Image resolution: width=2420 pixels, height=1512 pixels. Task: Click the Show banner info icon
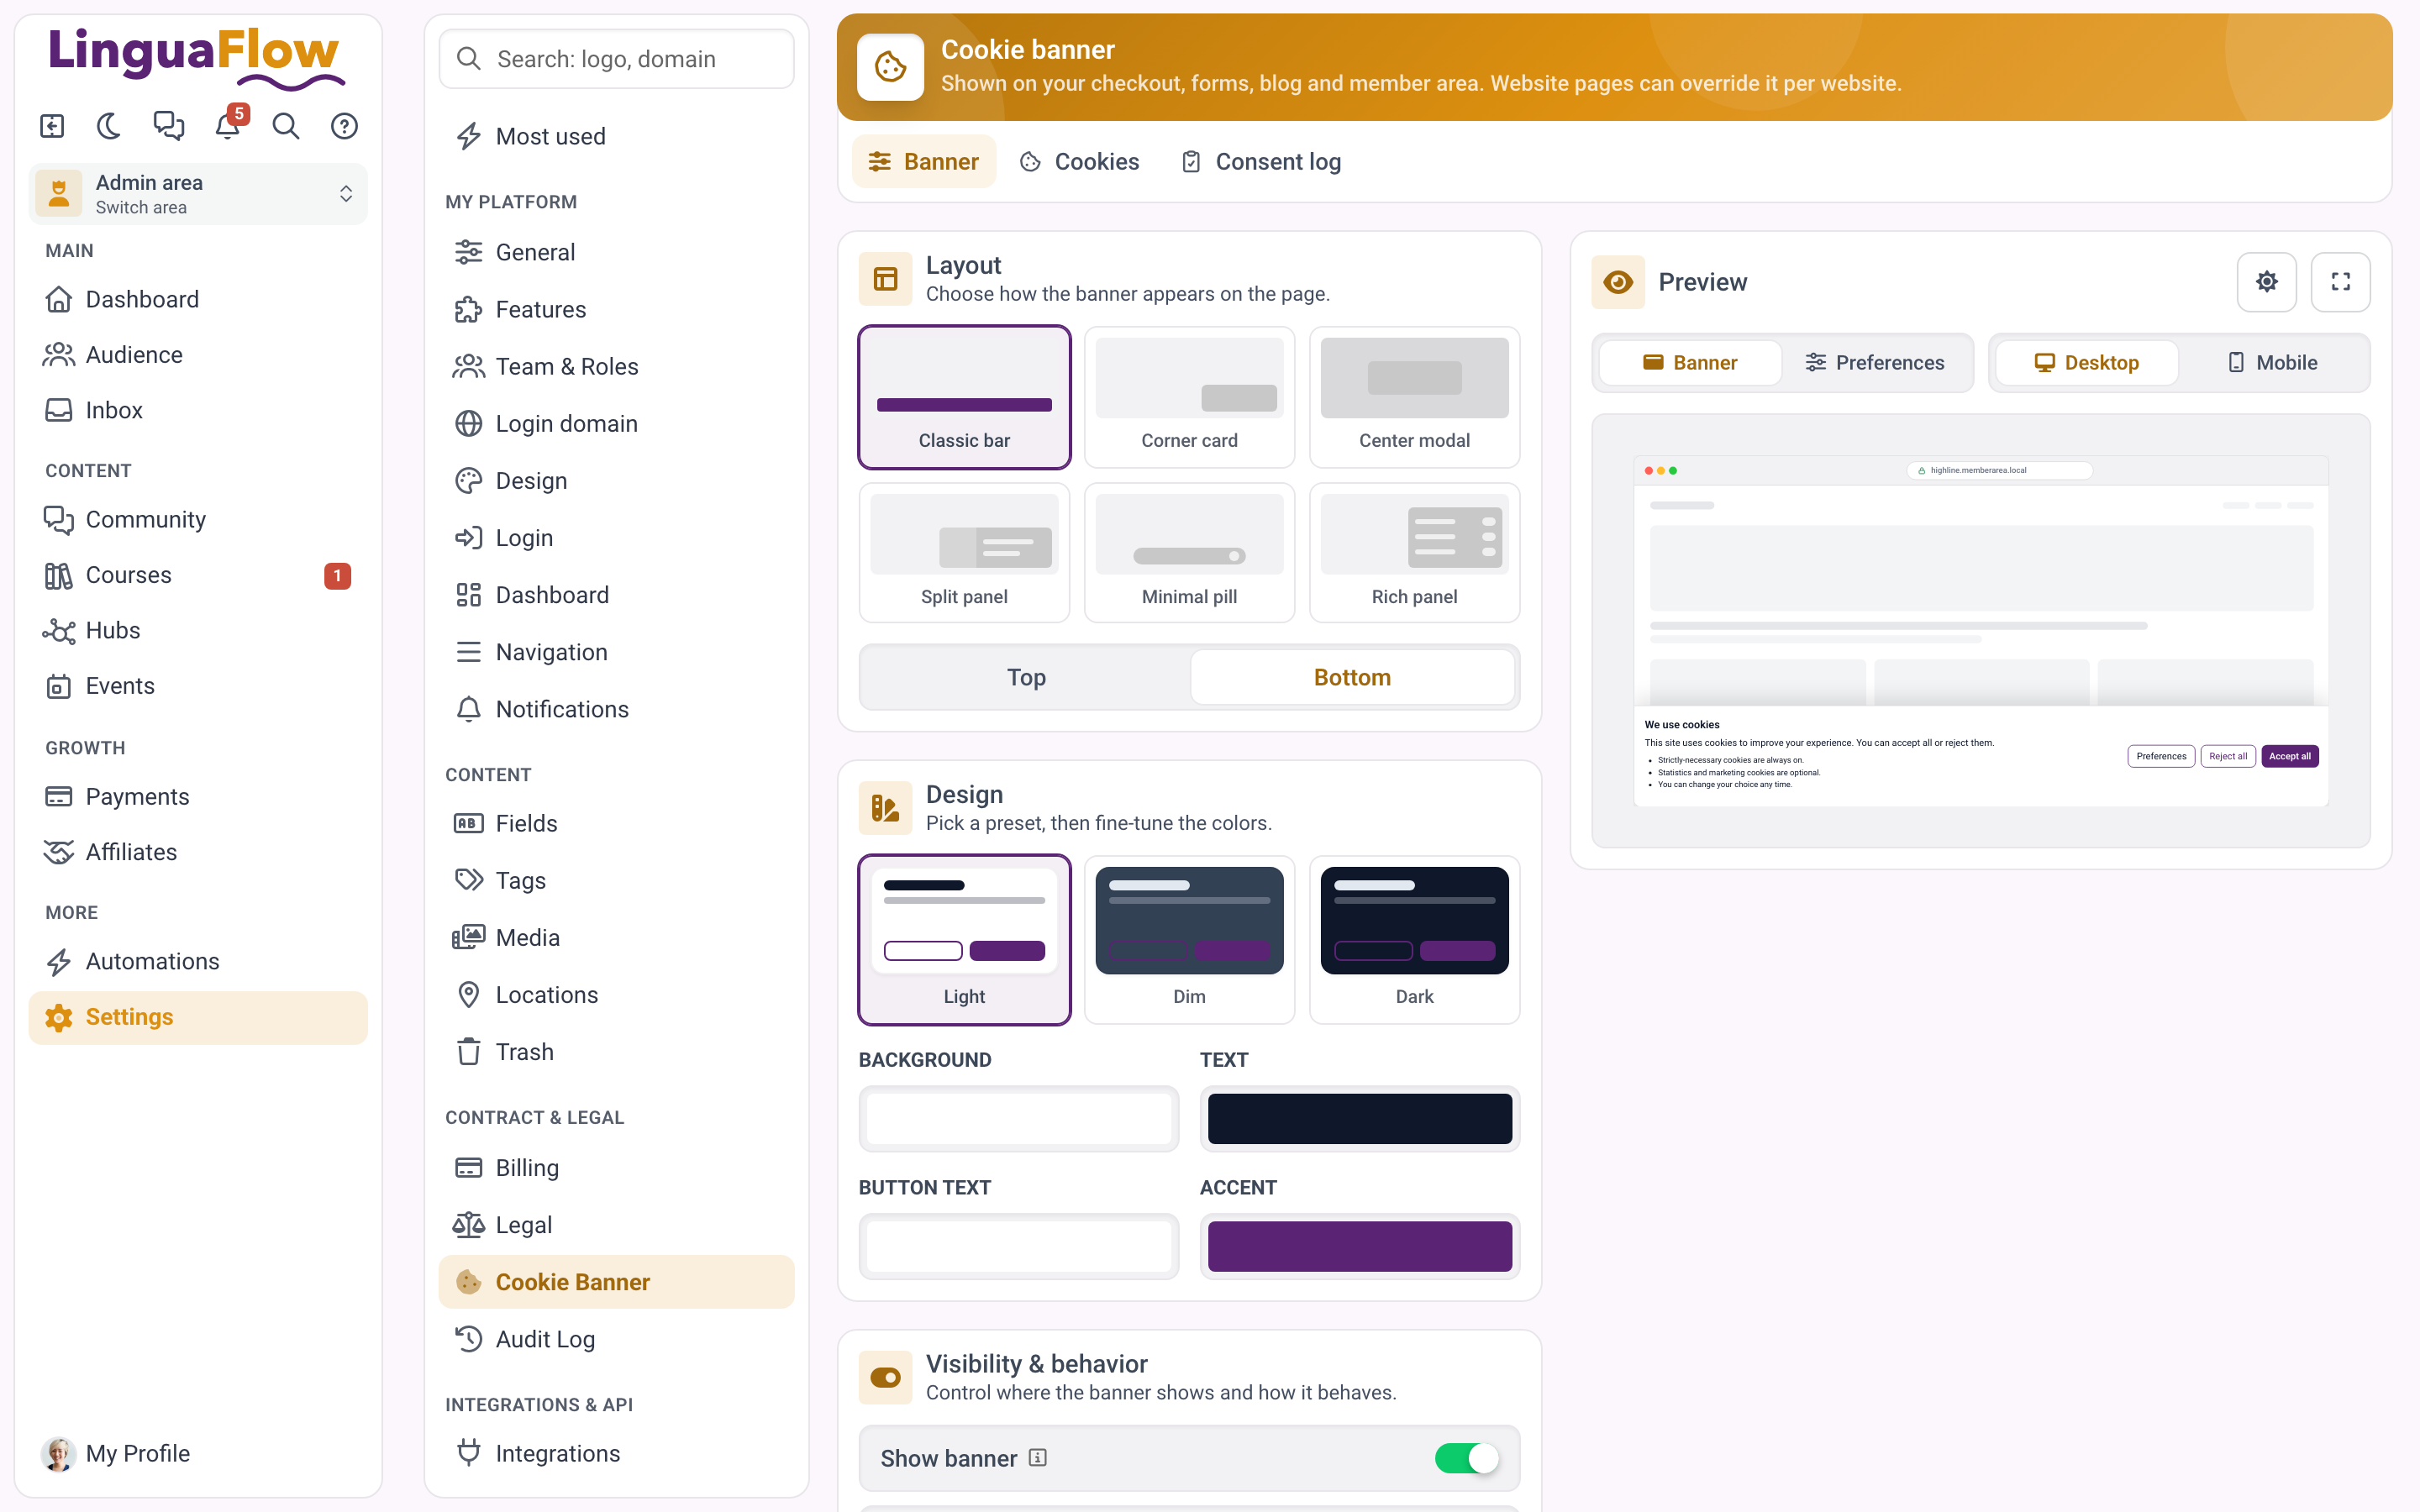tap(1038, 1458)
